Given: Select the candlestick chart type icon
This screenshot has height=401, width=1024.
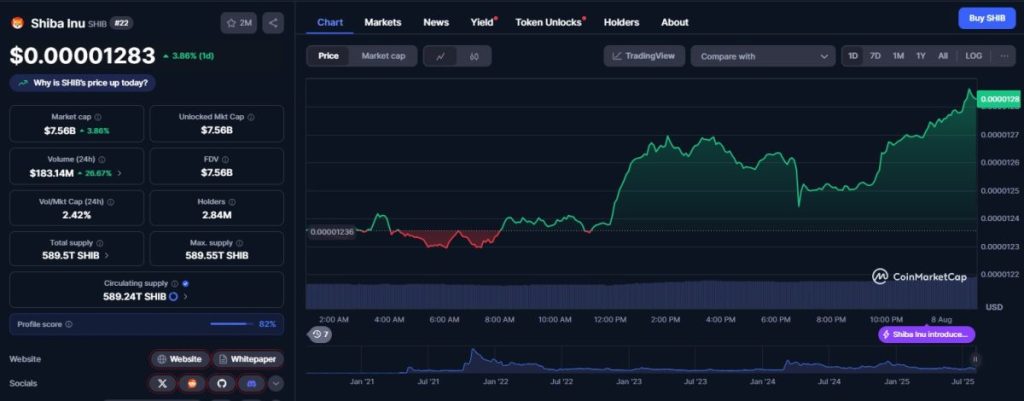Looking at the screenshot, I should (474, 57).
